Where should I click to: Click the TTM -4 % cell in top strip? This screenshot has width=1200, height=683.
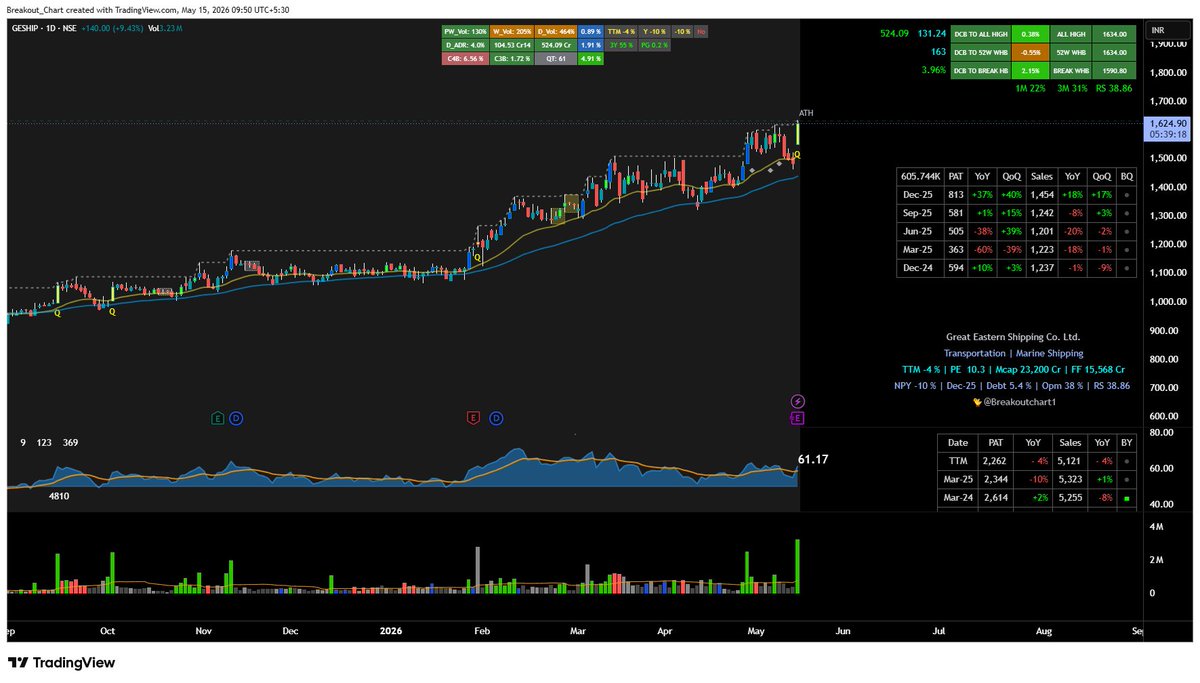(x=623, y=32)
